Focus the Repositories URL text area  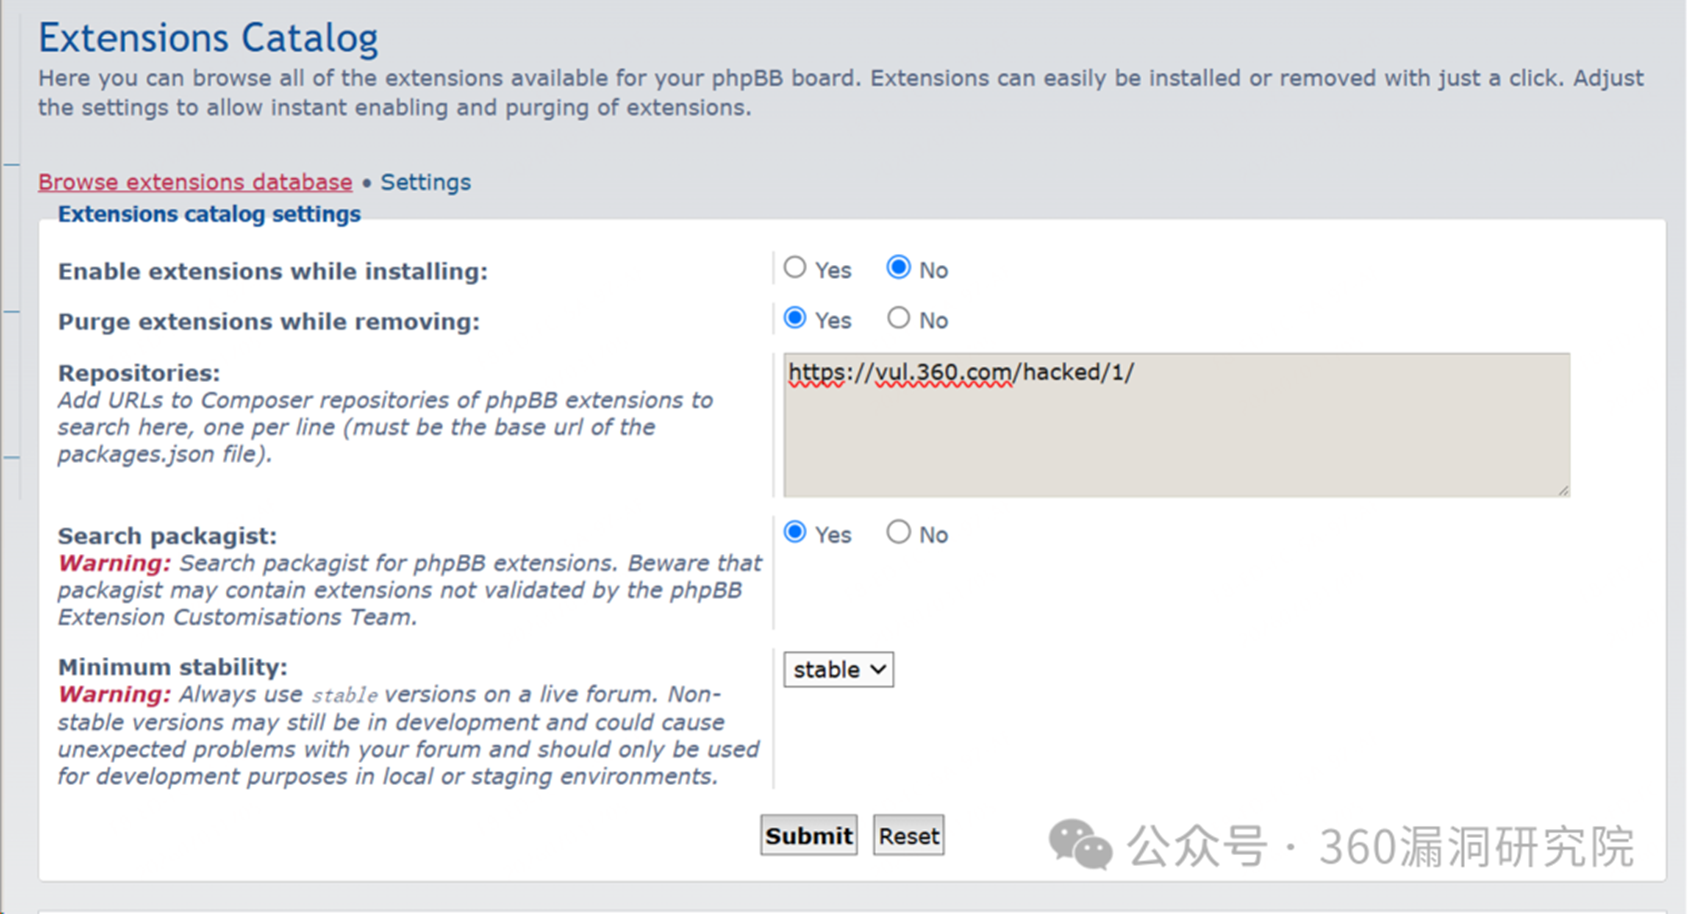coord(1176,425)
